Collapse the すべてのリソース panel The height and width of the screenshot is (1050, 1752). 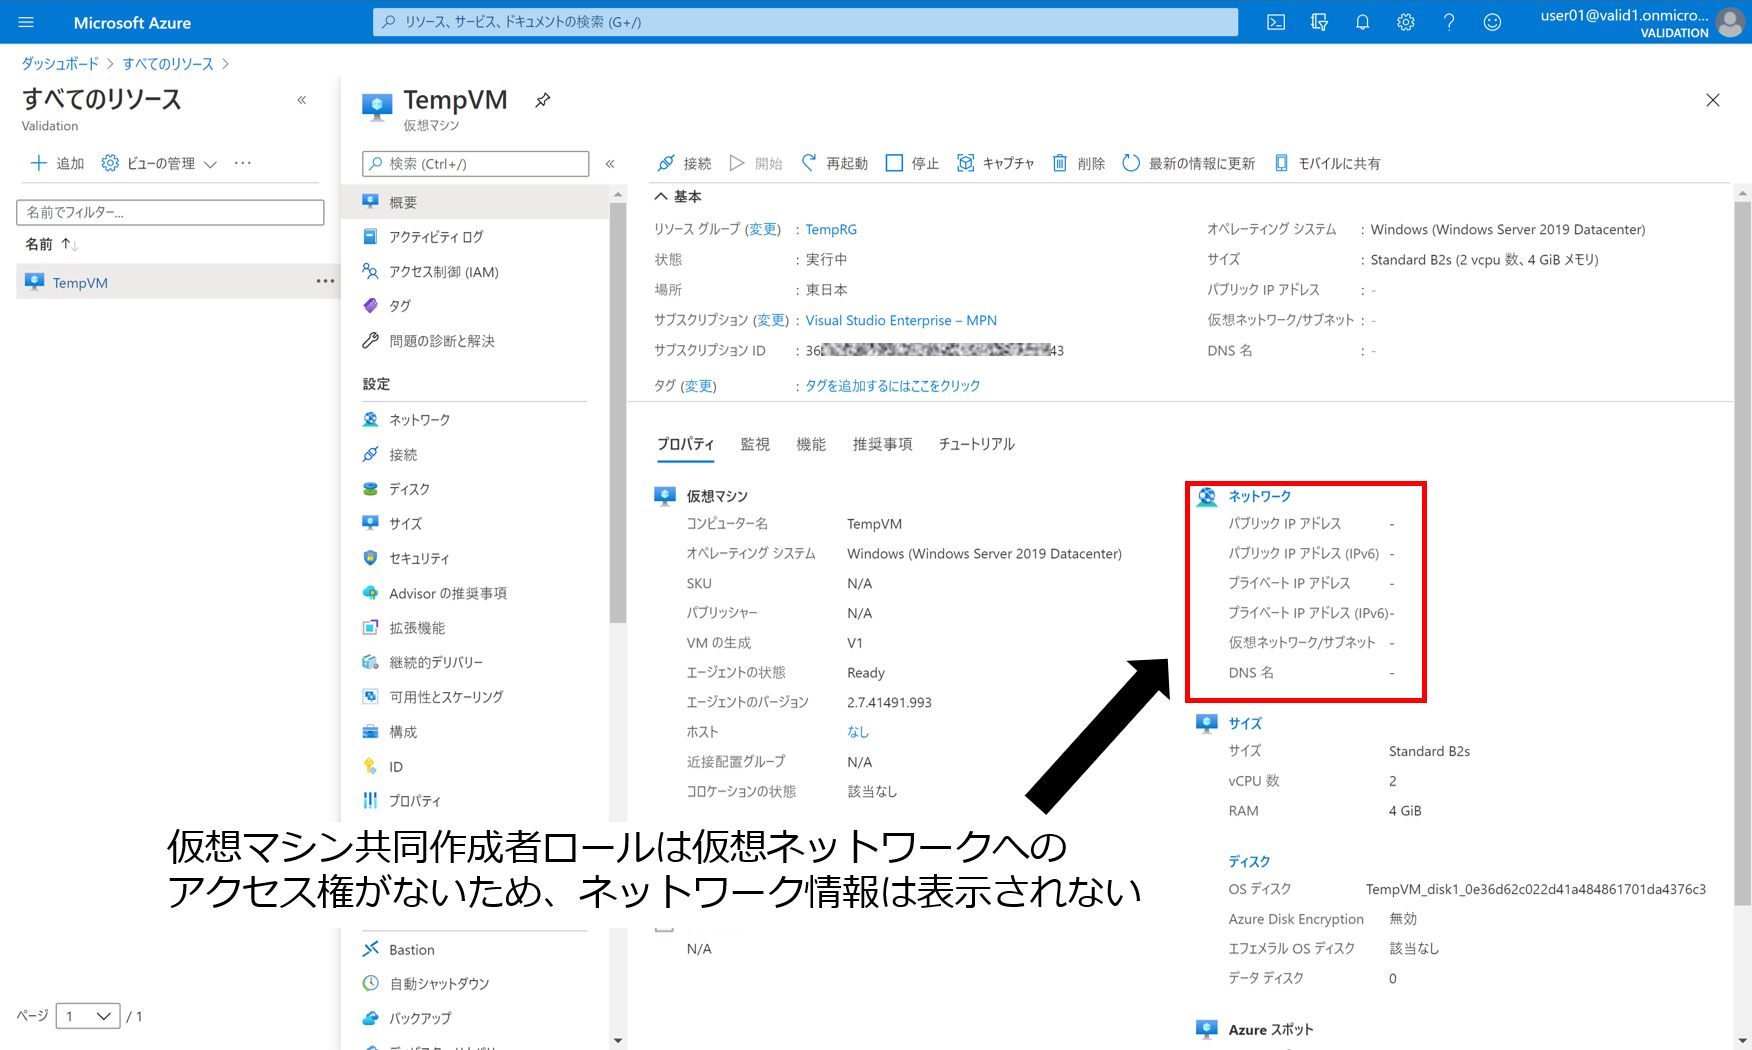(x=302, y=100)
